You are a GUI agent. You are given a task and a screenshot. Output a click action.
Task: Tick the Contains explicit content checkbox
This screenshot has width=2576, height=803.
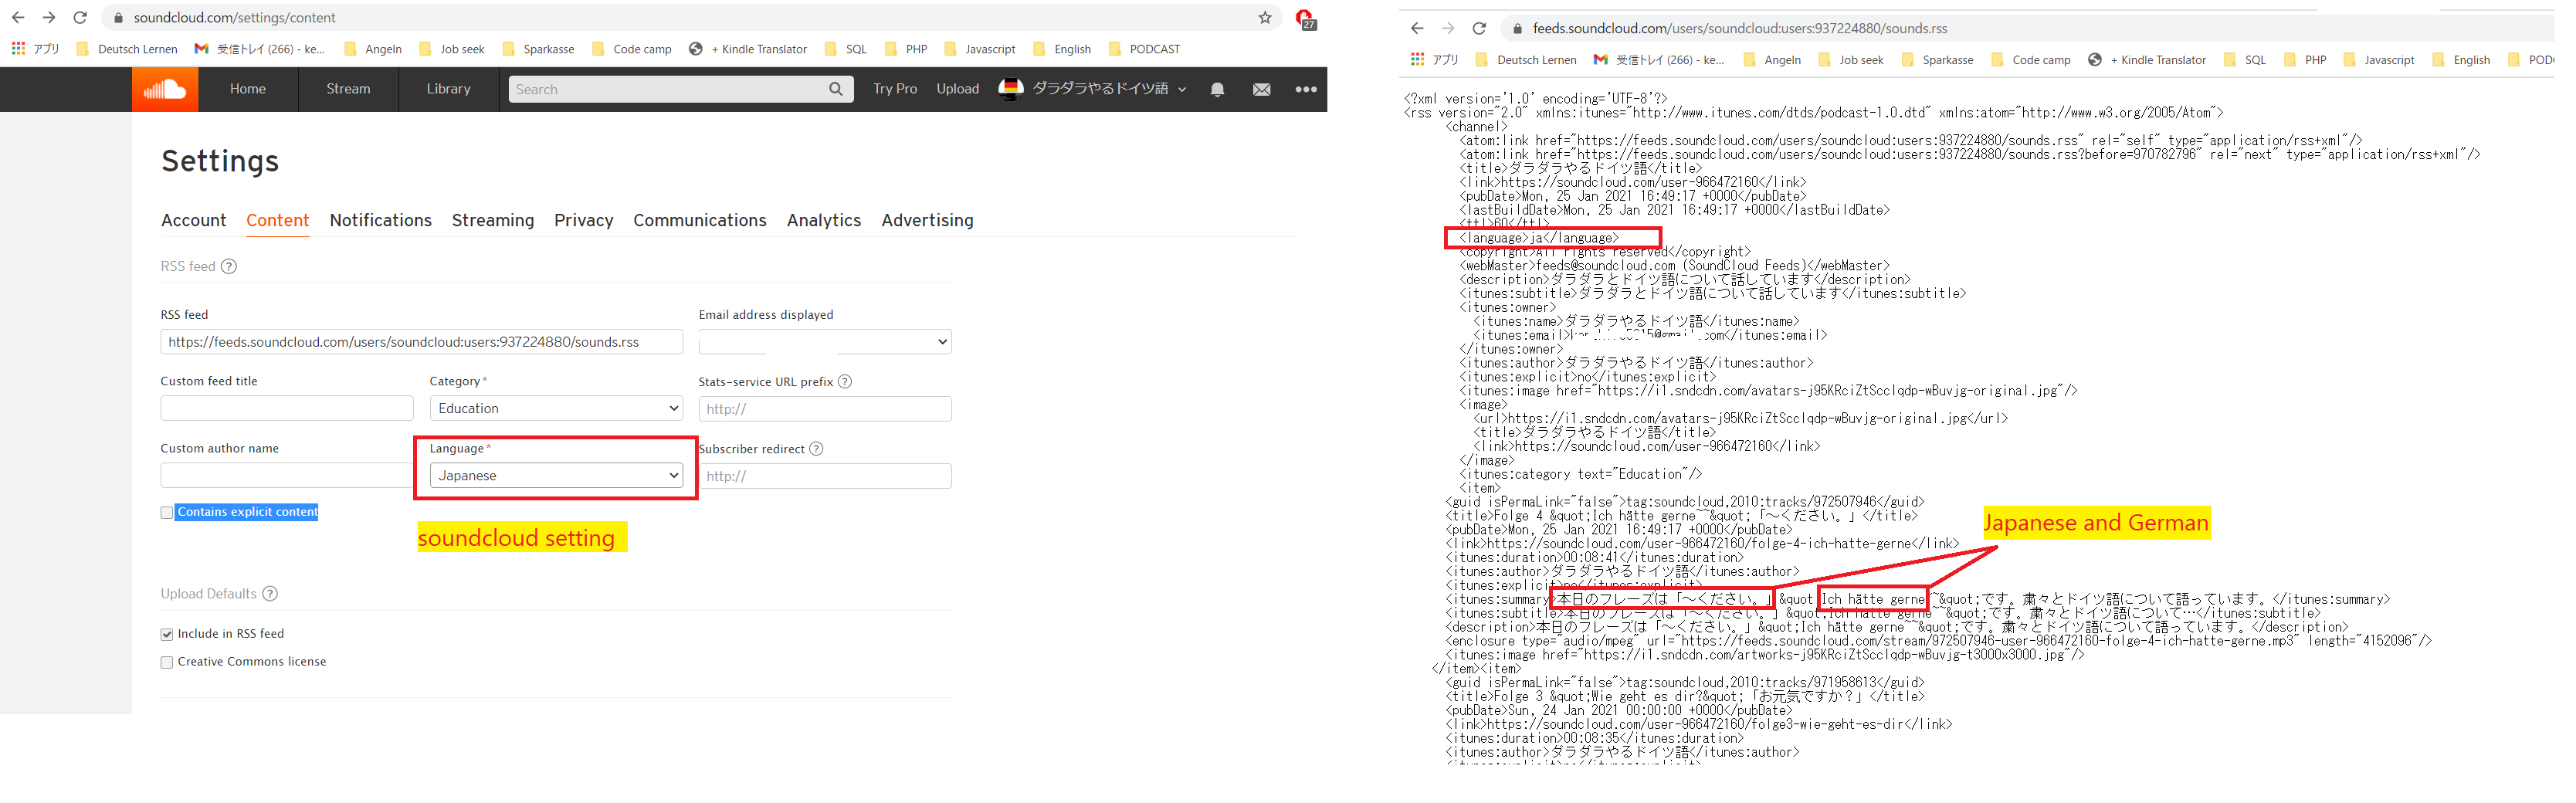point(167,512)
